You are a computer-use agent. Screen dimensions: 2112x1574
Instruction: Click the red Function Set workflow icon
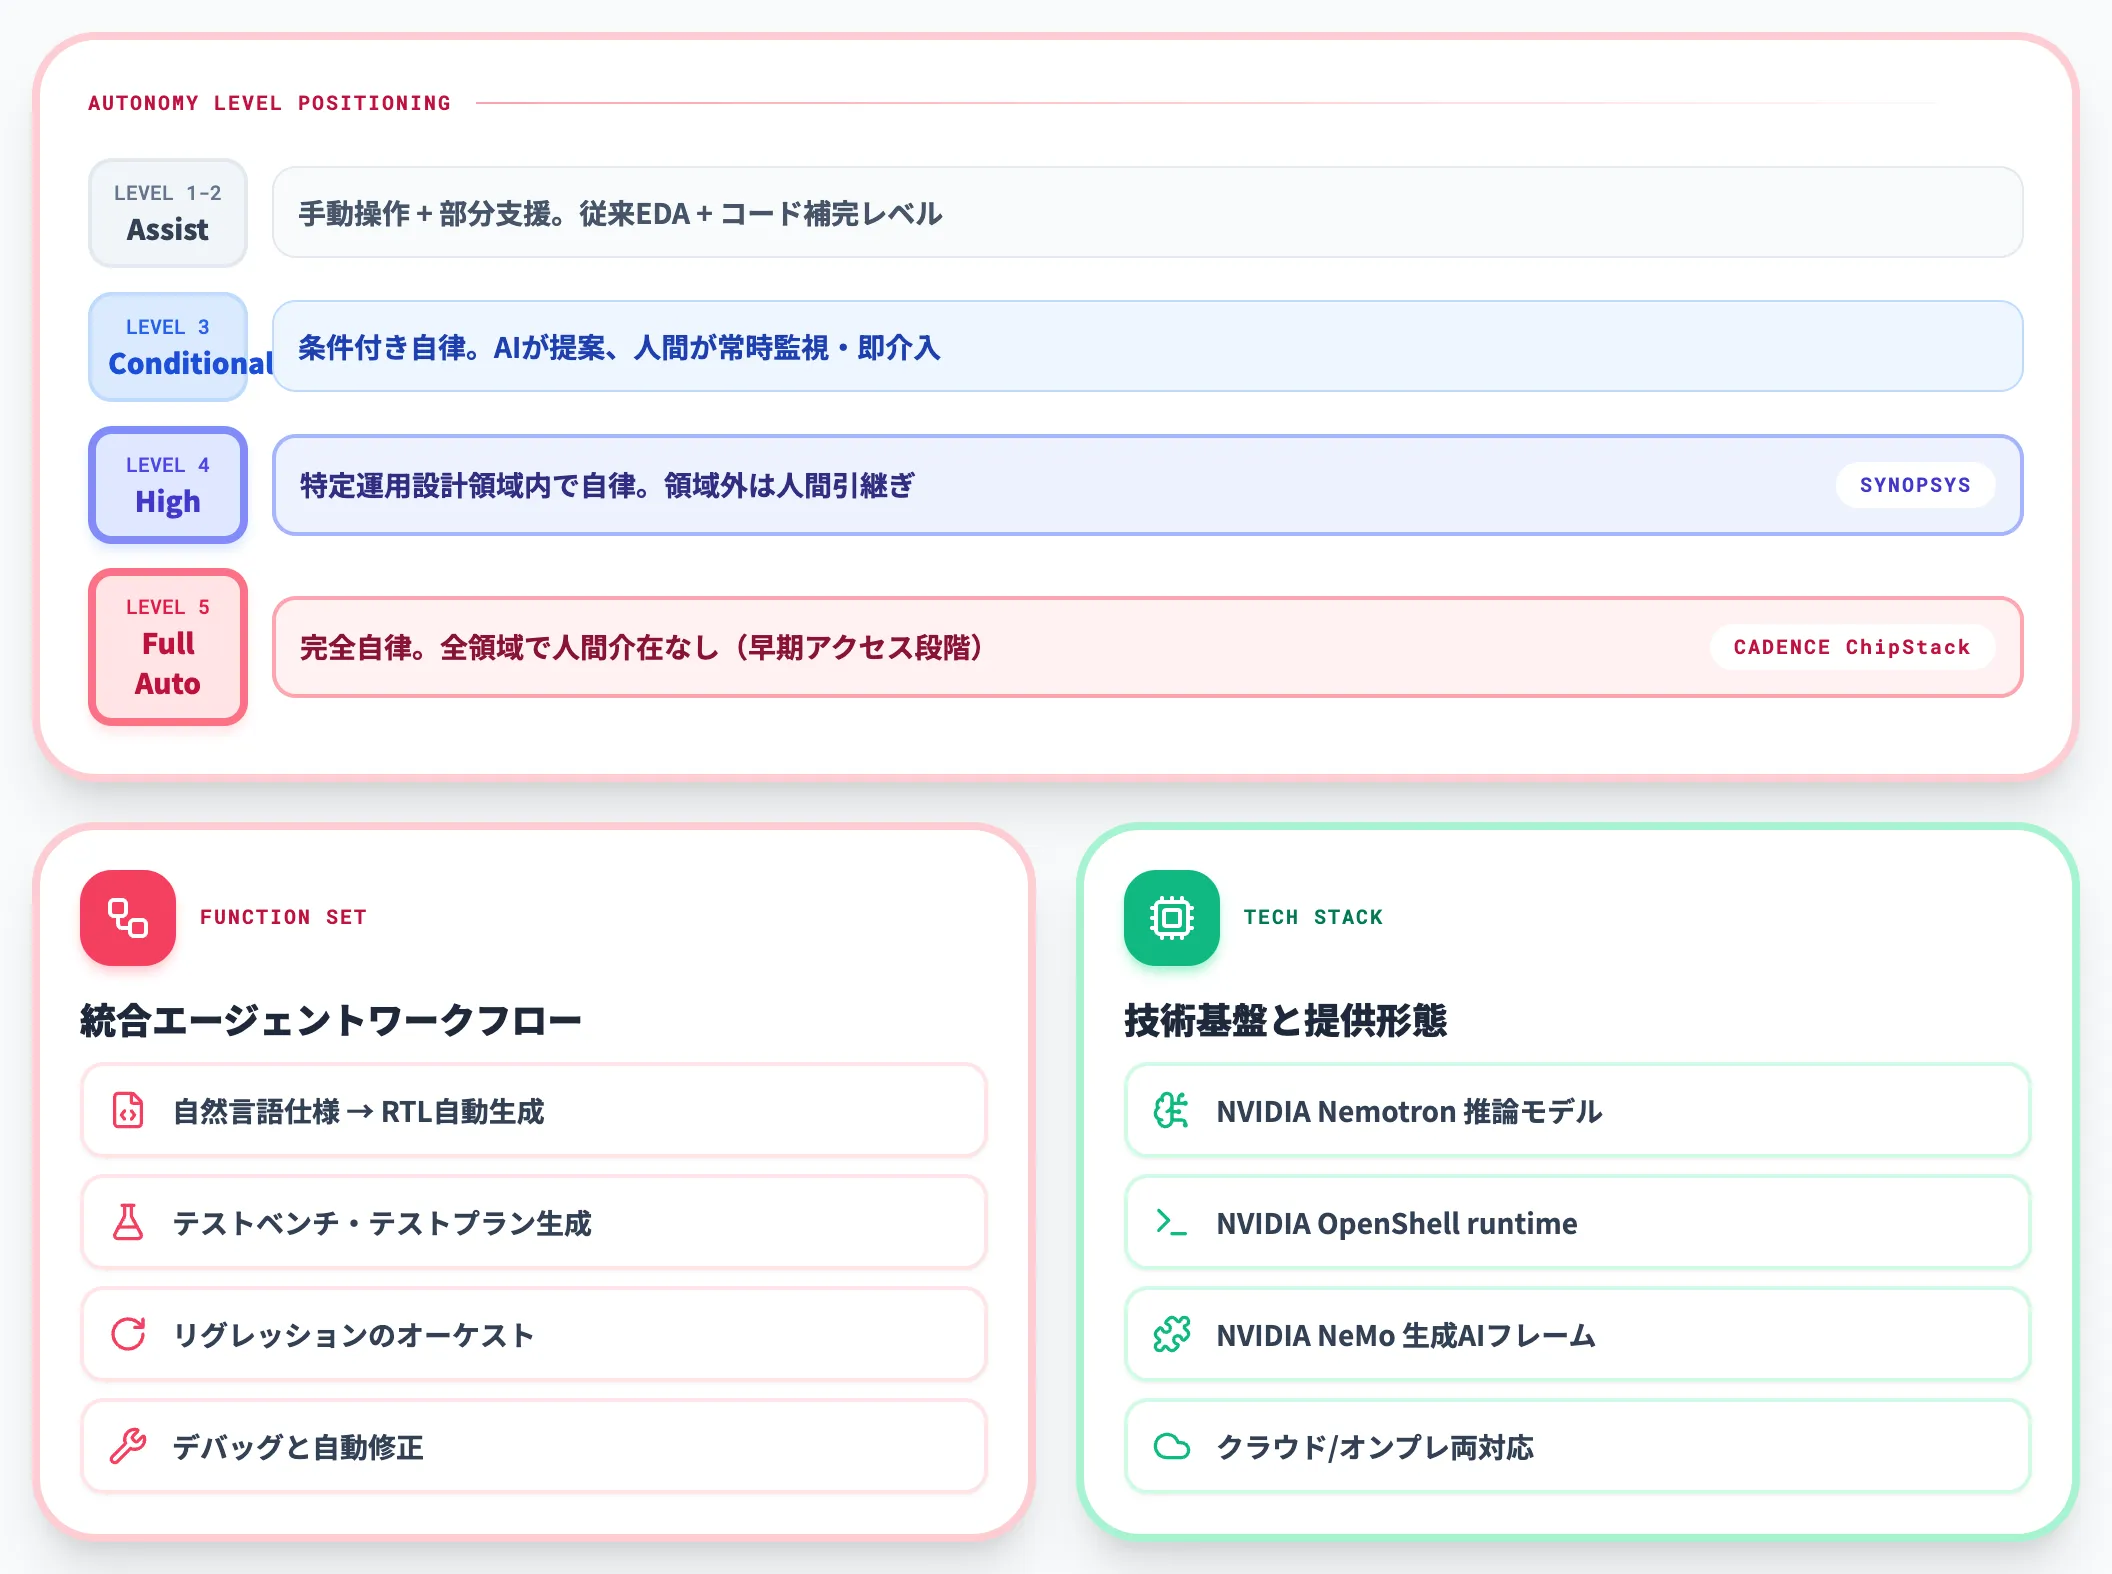(128, 917)
